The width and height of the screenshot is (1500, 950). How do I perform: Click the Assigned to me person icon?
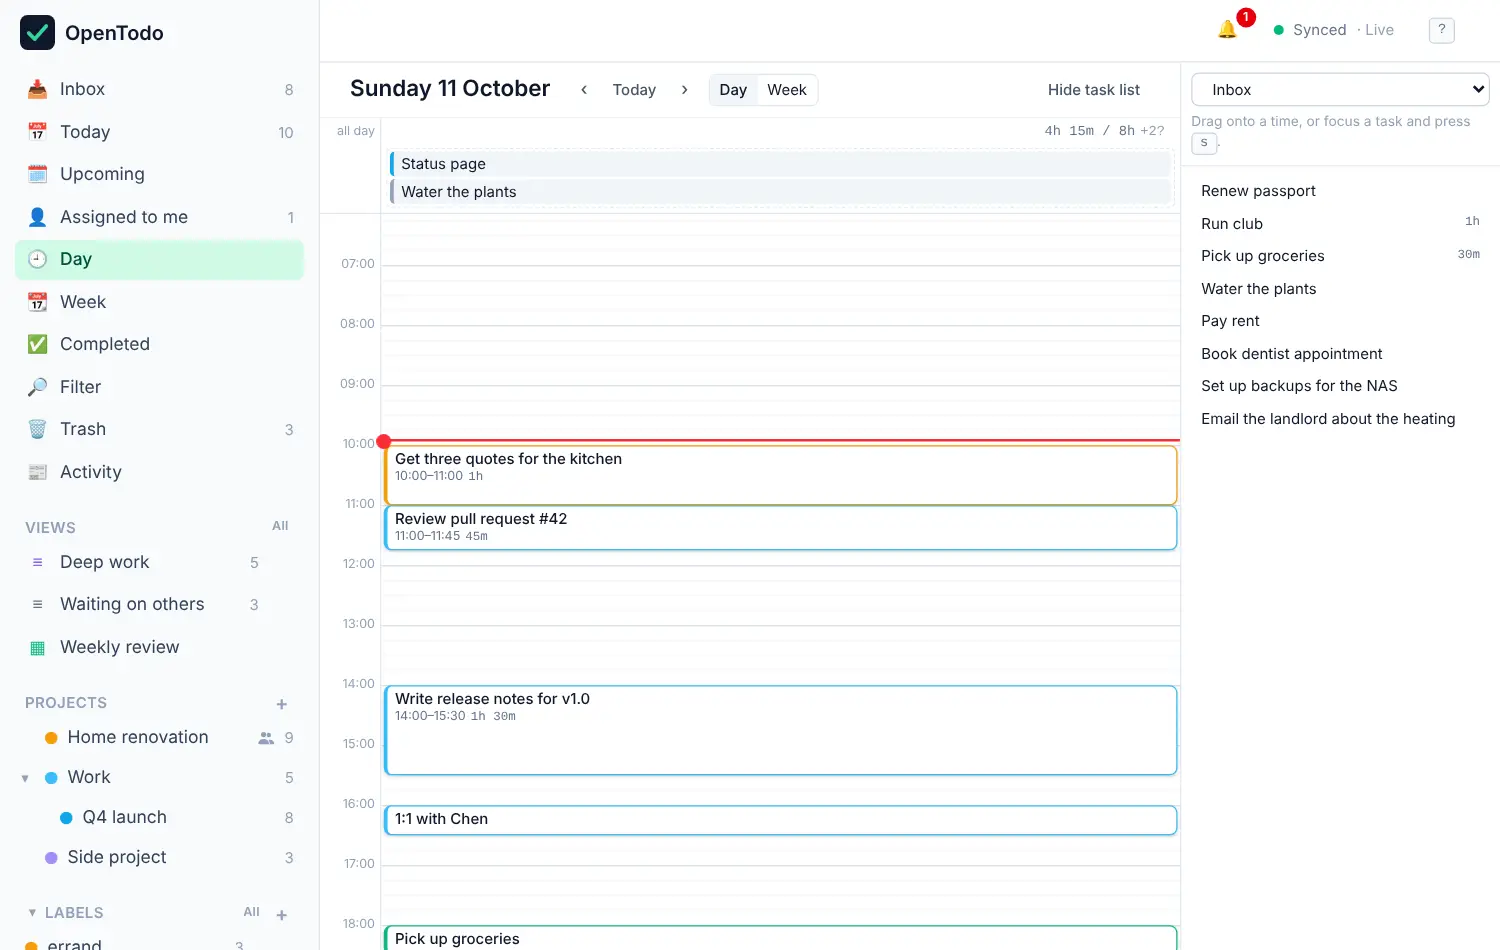click(x=37, y=217)
